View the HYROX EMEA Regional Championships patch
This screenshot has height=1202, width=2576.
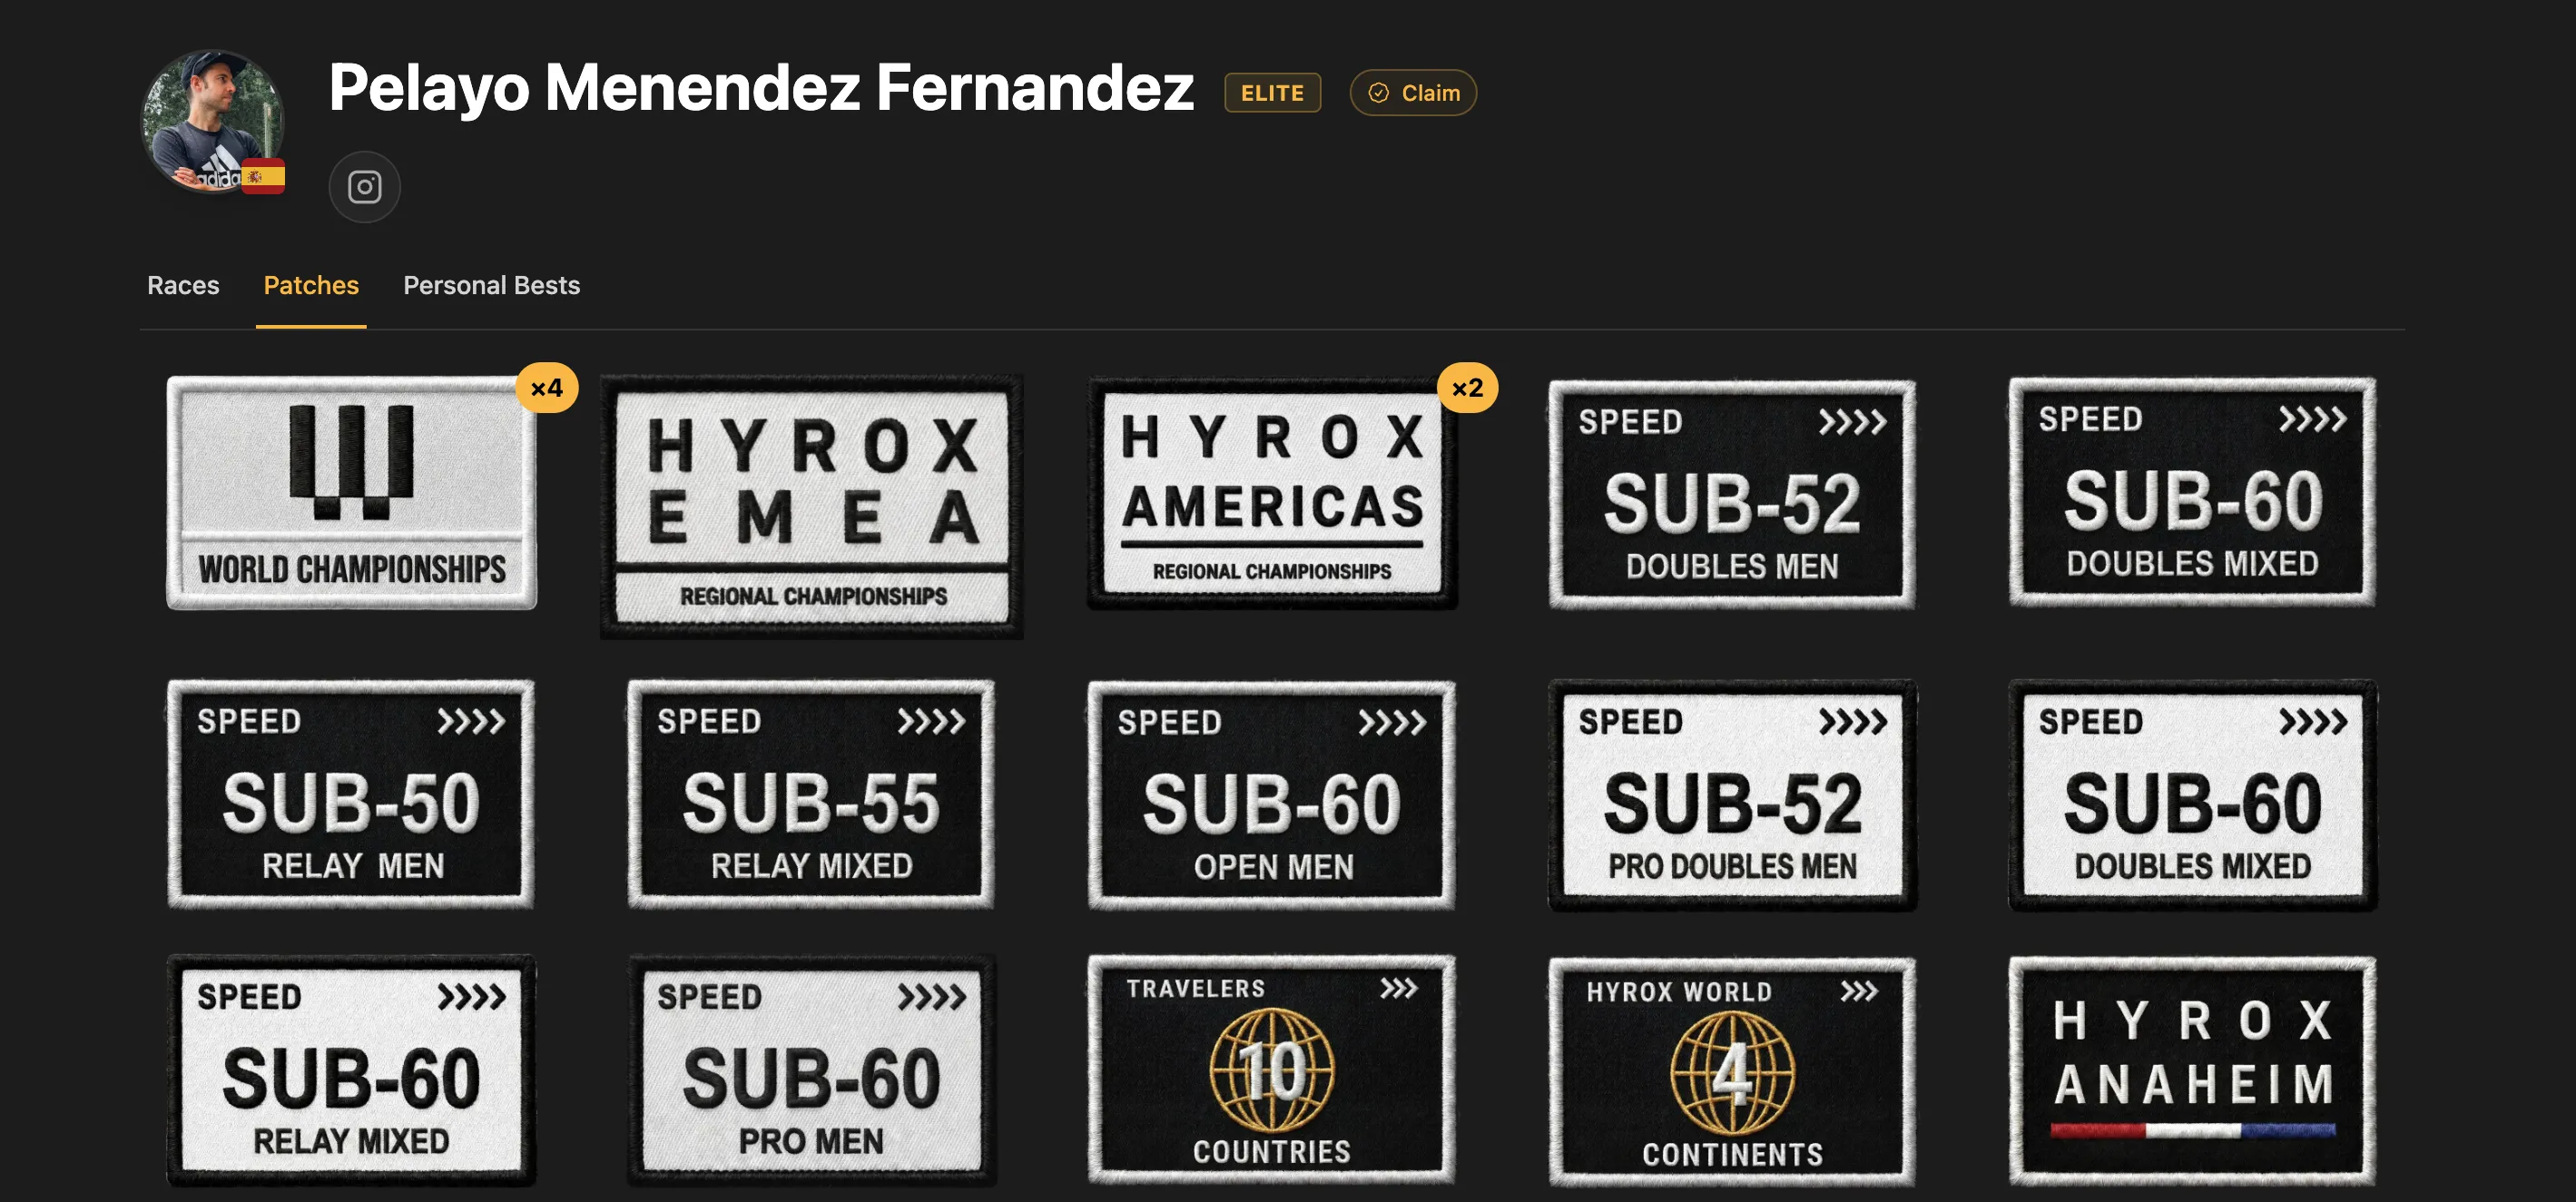[x=812, y=506]
